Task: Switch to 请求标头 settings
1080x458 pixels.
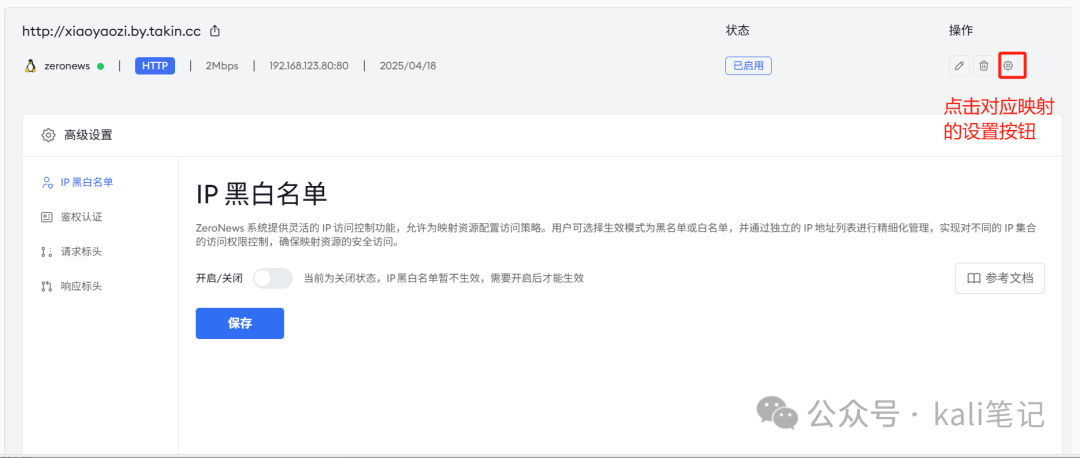Action: click(x=80, y=252)
